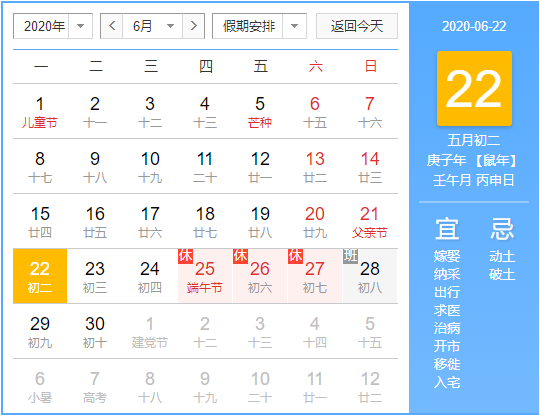This screenshot has height=415, width=540.
Task: Click the large yellow 22 date tile
Action: point(474,89)
